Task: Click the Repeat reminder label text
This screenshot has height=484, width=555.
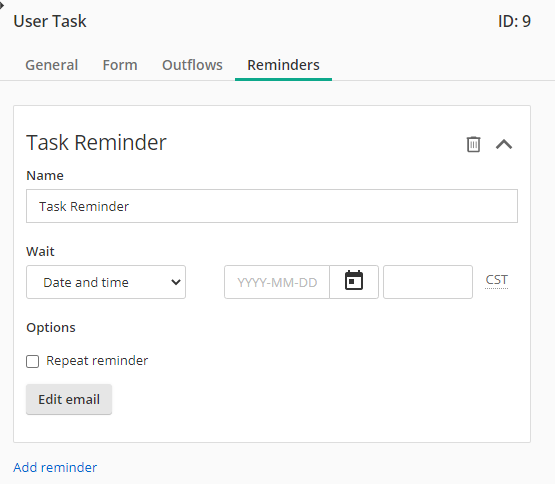Action: coord(97,361)
